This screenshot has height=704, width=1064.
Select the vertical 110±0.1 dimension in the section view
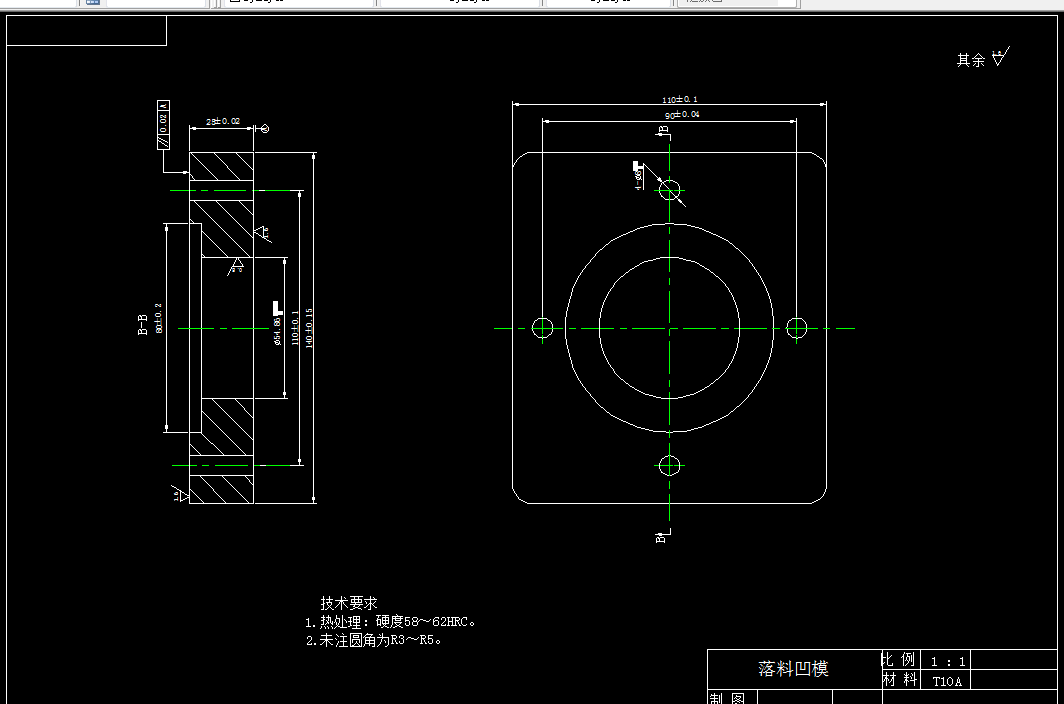pyautogui.click(x=294, y=328)
